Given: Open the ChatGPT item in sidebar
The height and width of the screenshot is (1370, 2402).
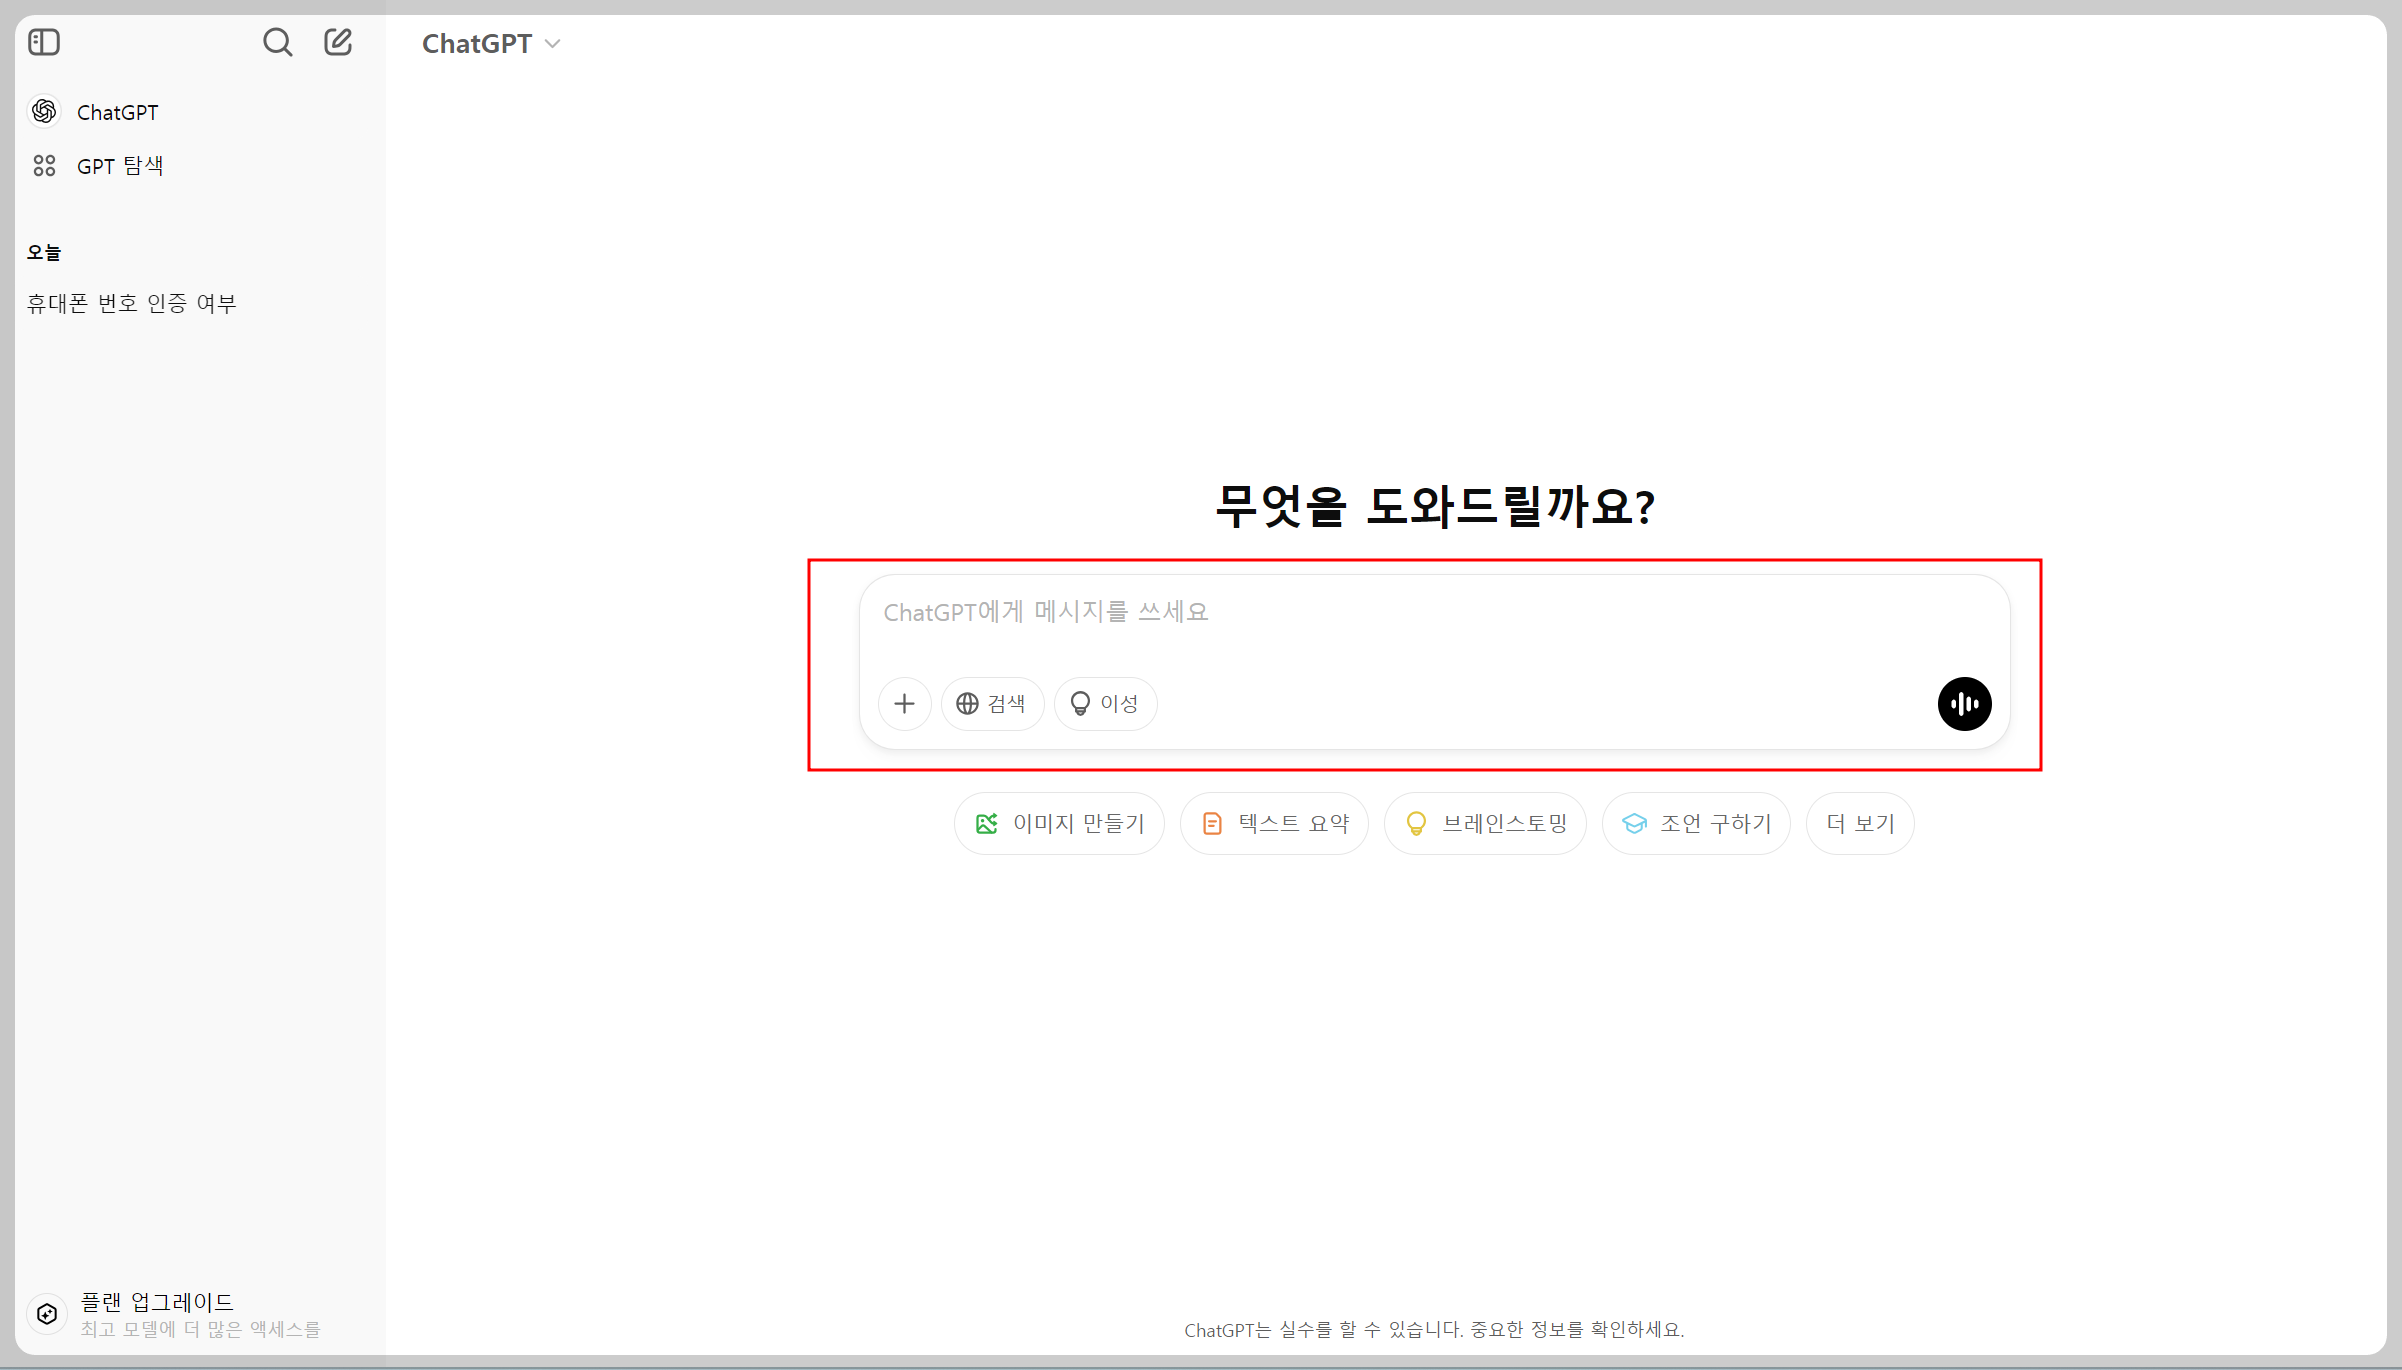Looking at the screenshot, I should (118, 112).
